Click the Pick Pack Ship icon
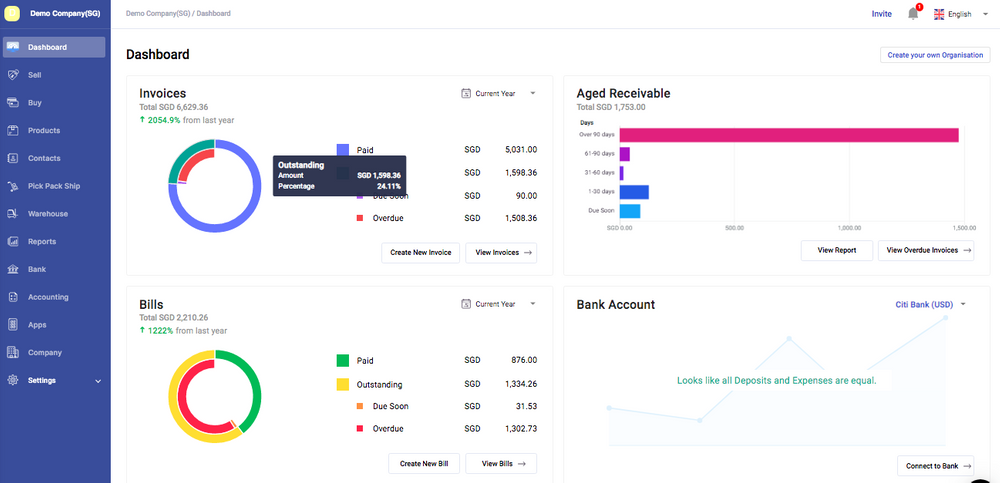1000x483 pixels. pos(13,186)
